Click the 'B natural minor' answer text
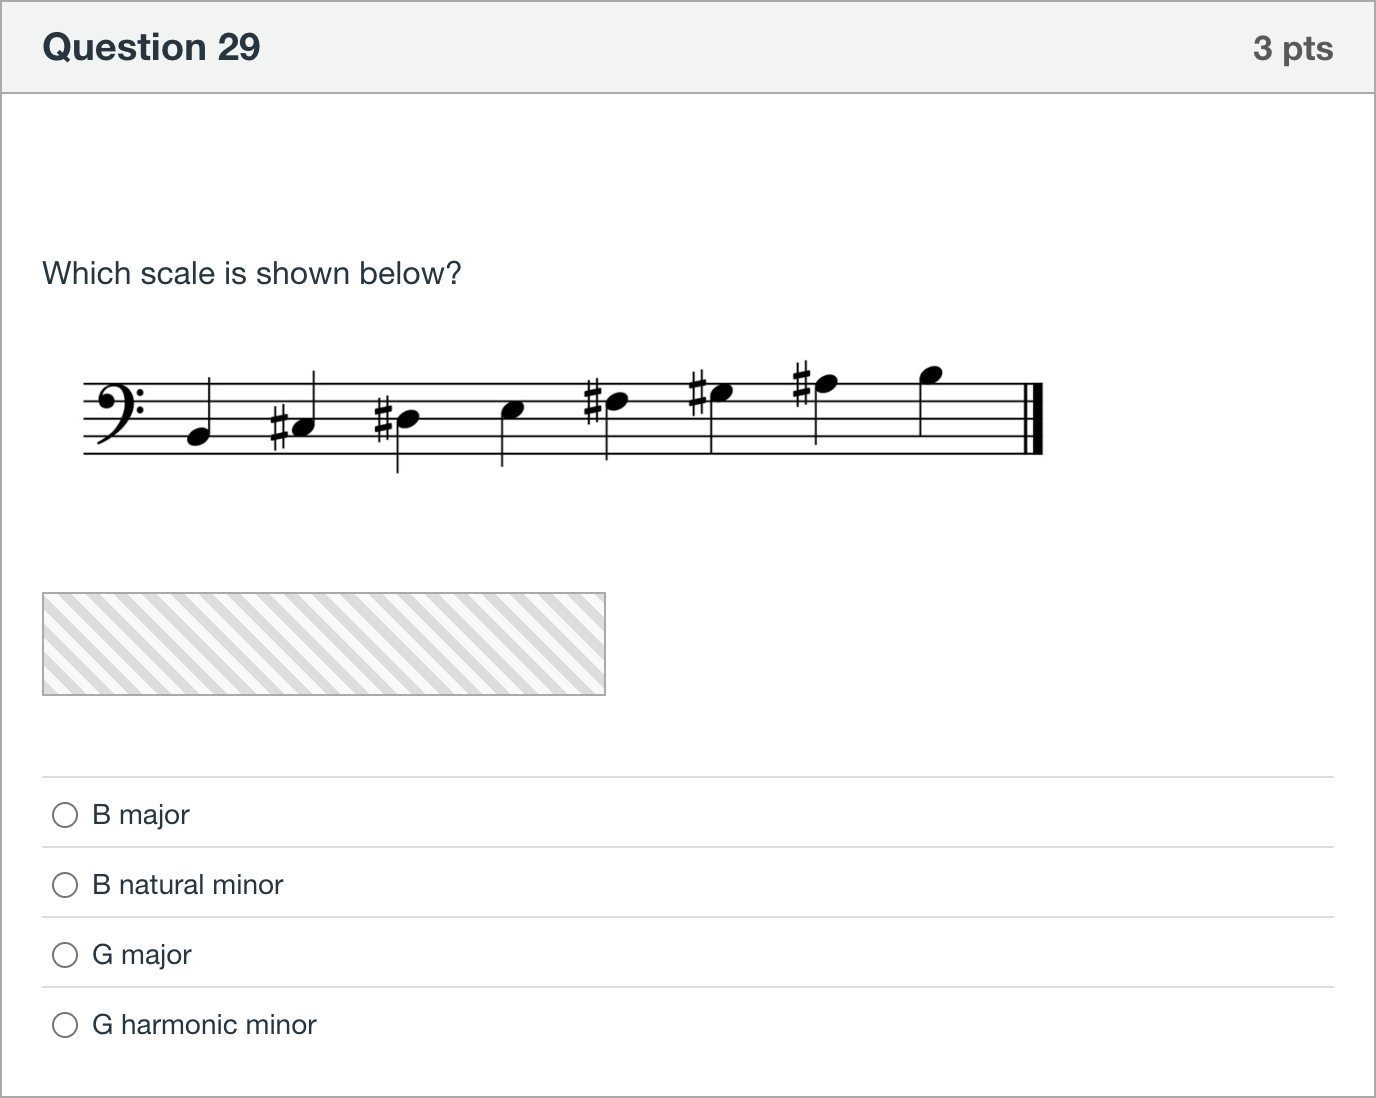Viewport: 1376px width, 1098px height. pos(188,885)
